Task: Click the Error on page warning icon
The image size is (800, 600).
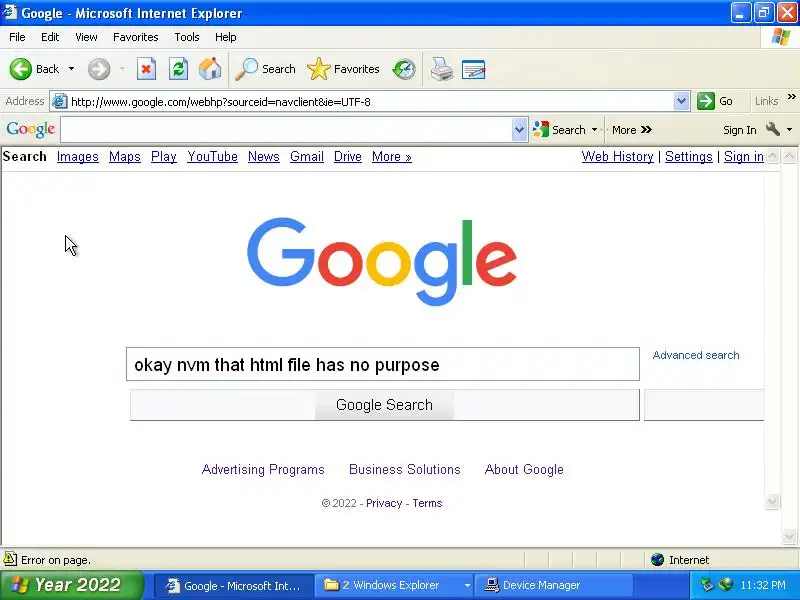Action: pos(10,559)
